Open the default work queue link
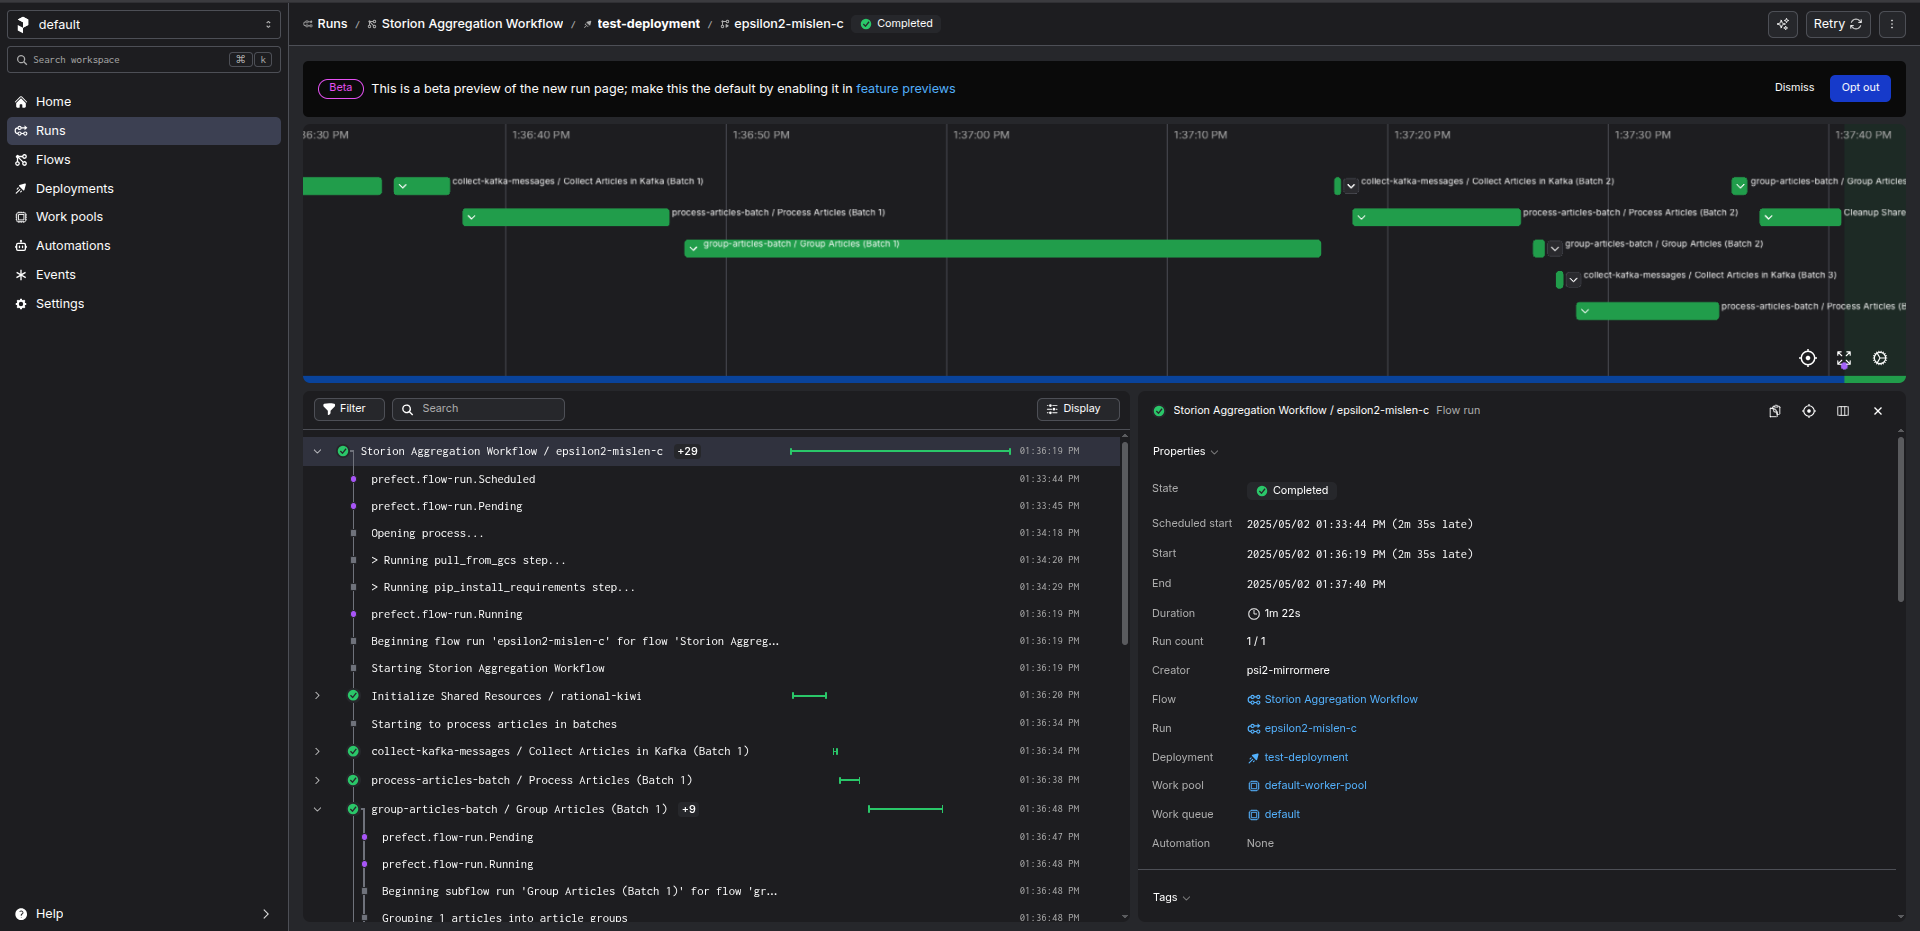Viewport: 1920px width, 931px height. click(1274, 815)
